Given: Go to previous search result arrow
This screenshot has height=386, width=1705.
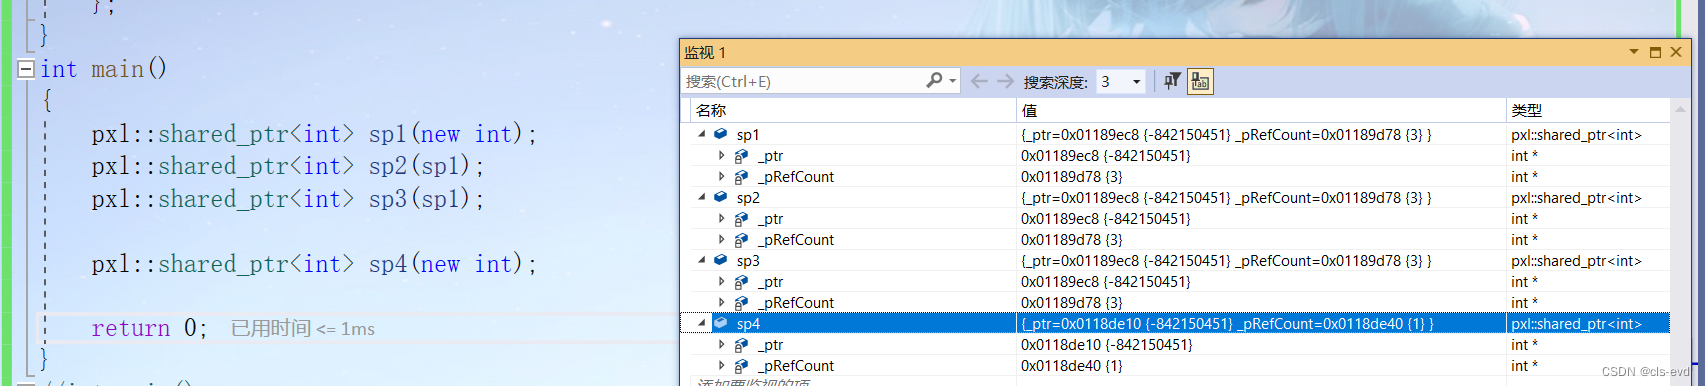Looking at the screenshot, I should (x=979, y=81).
